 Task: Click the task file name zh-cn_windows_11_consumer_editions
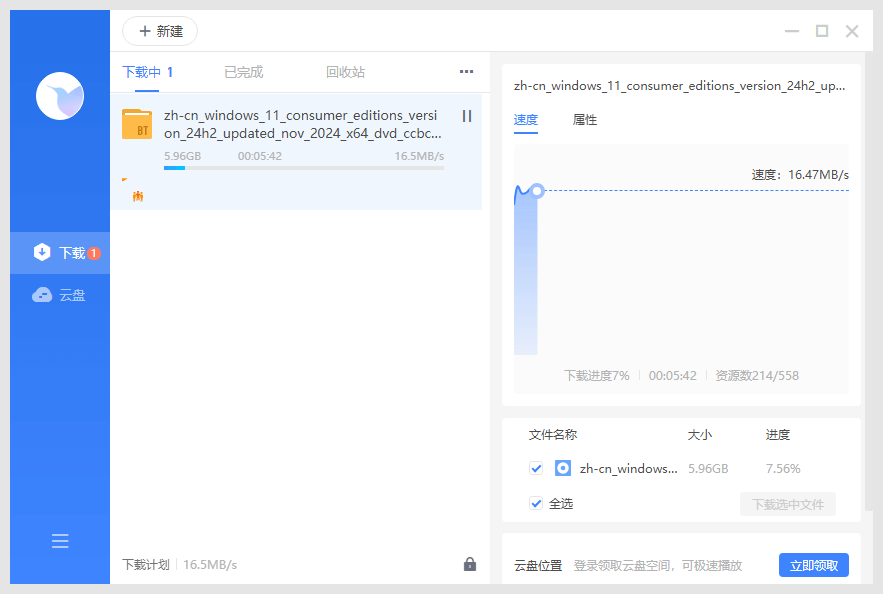point(303,124)
